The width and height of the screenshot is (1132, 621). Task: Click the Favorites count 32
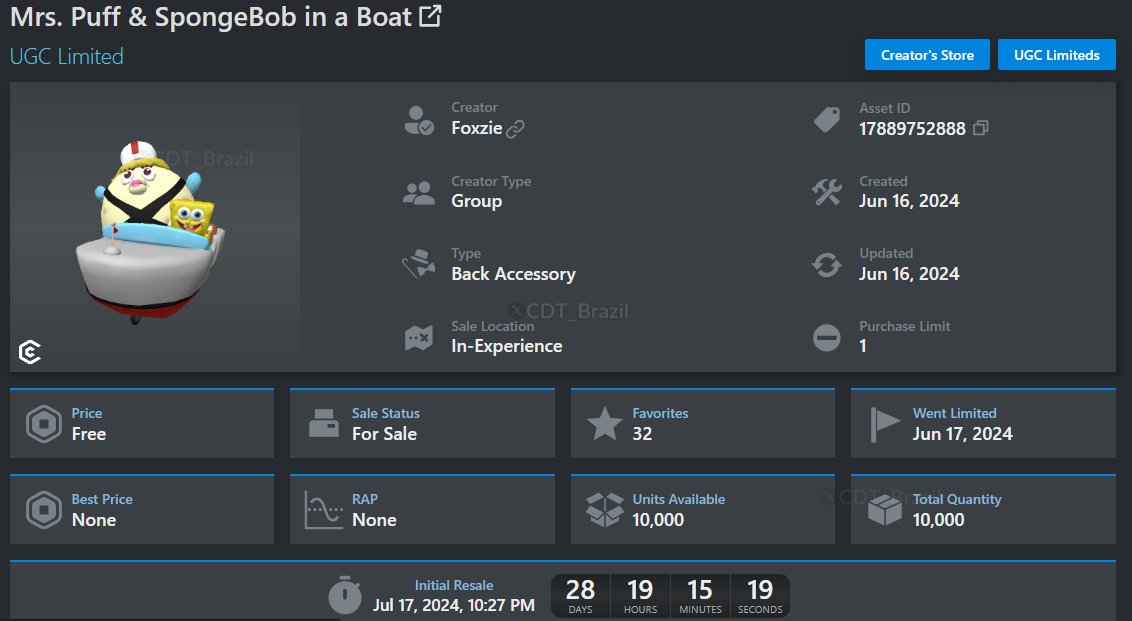tap(642, 434)
